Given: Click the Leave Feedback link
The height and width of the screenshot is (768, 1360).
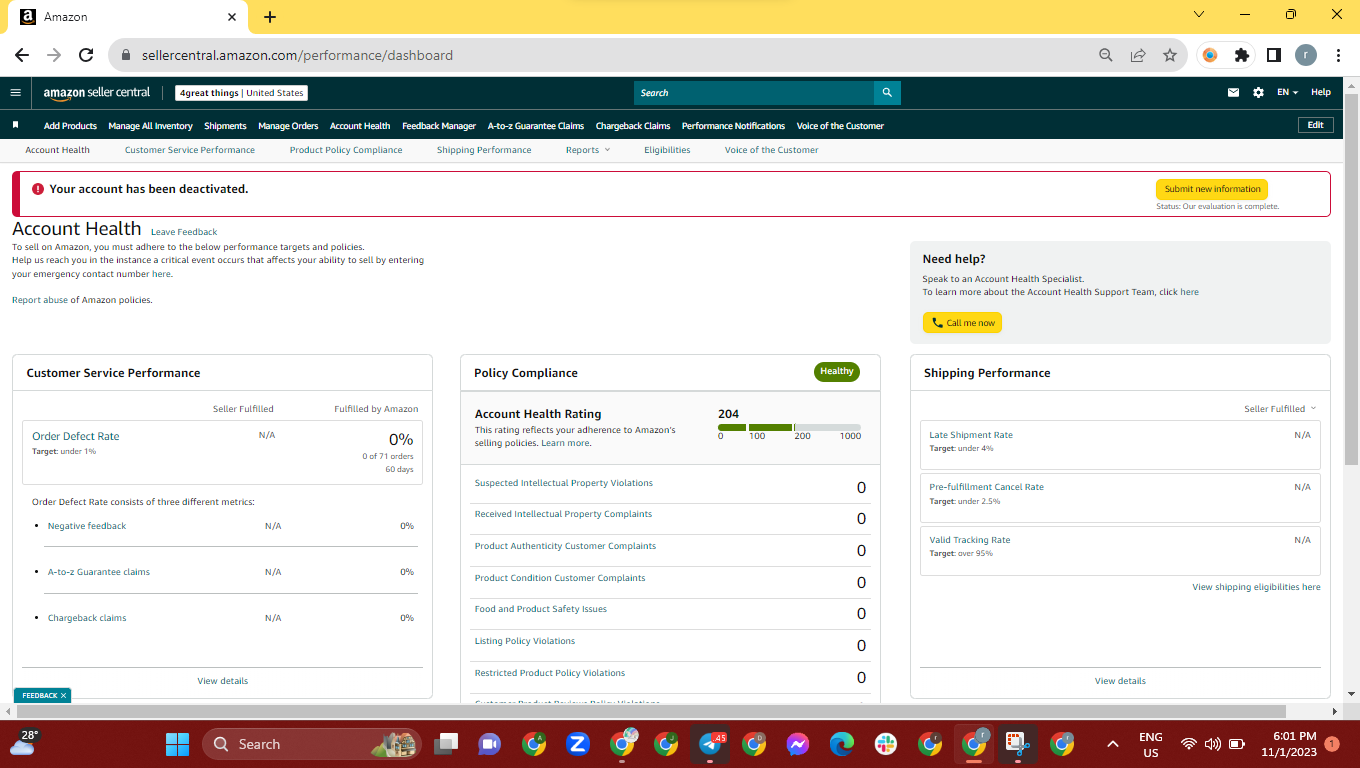Looking at the screenshot, I should point(184,232).
